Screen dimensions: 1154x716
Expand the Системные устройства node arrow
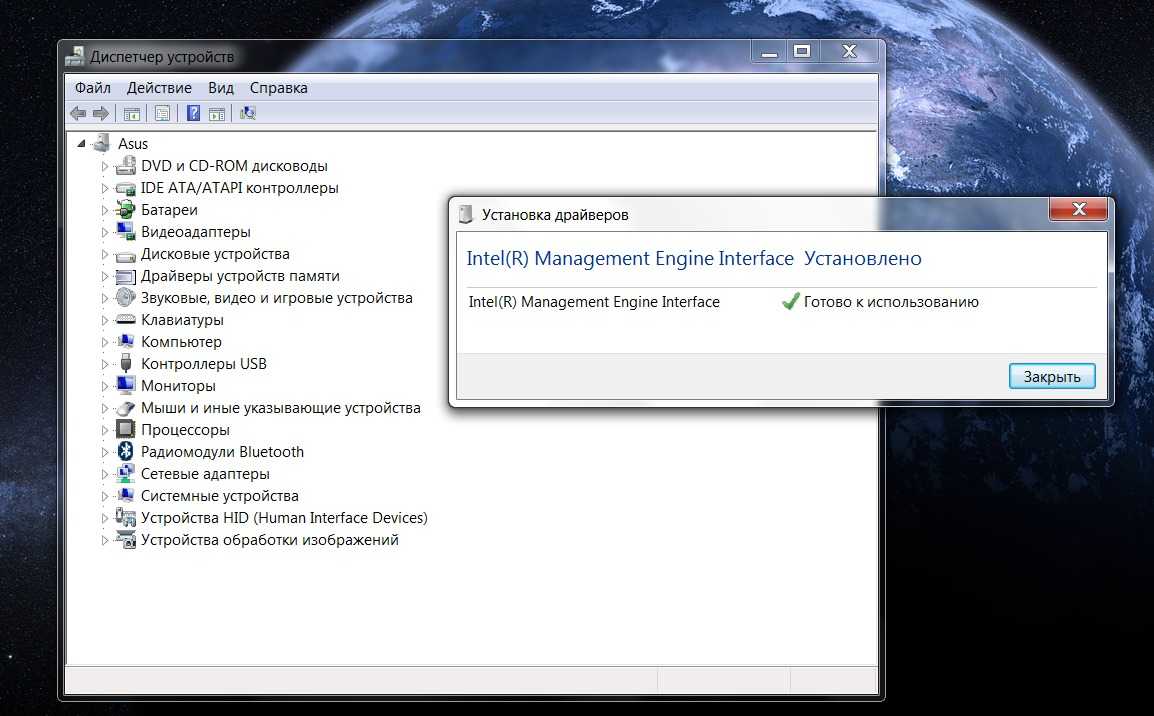pos(105,496)
